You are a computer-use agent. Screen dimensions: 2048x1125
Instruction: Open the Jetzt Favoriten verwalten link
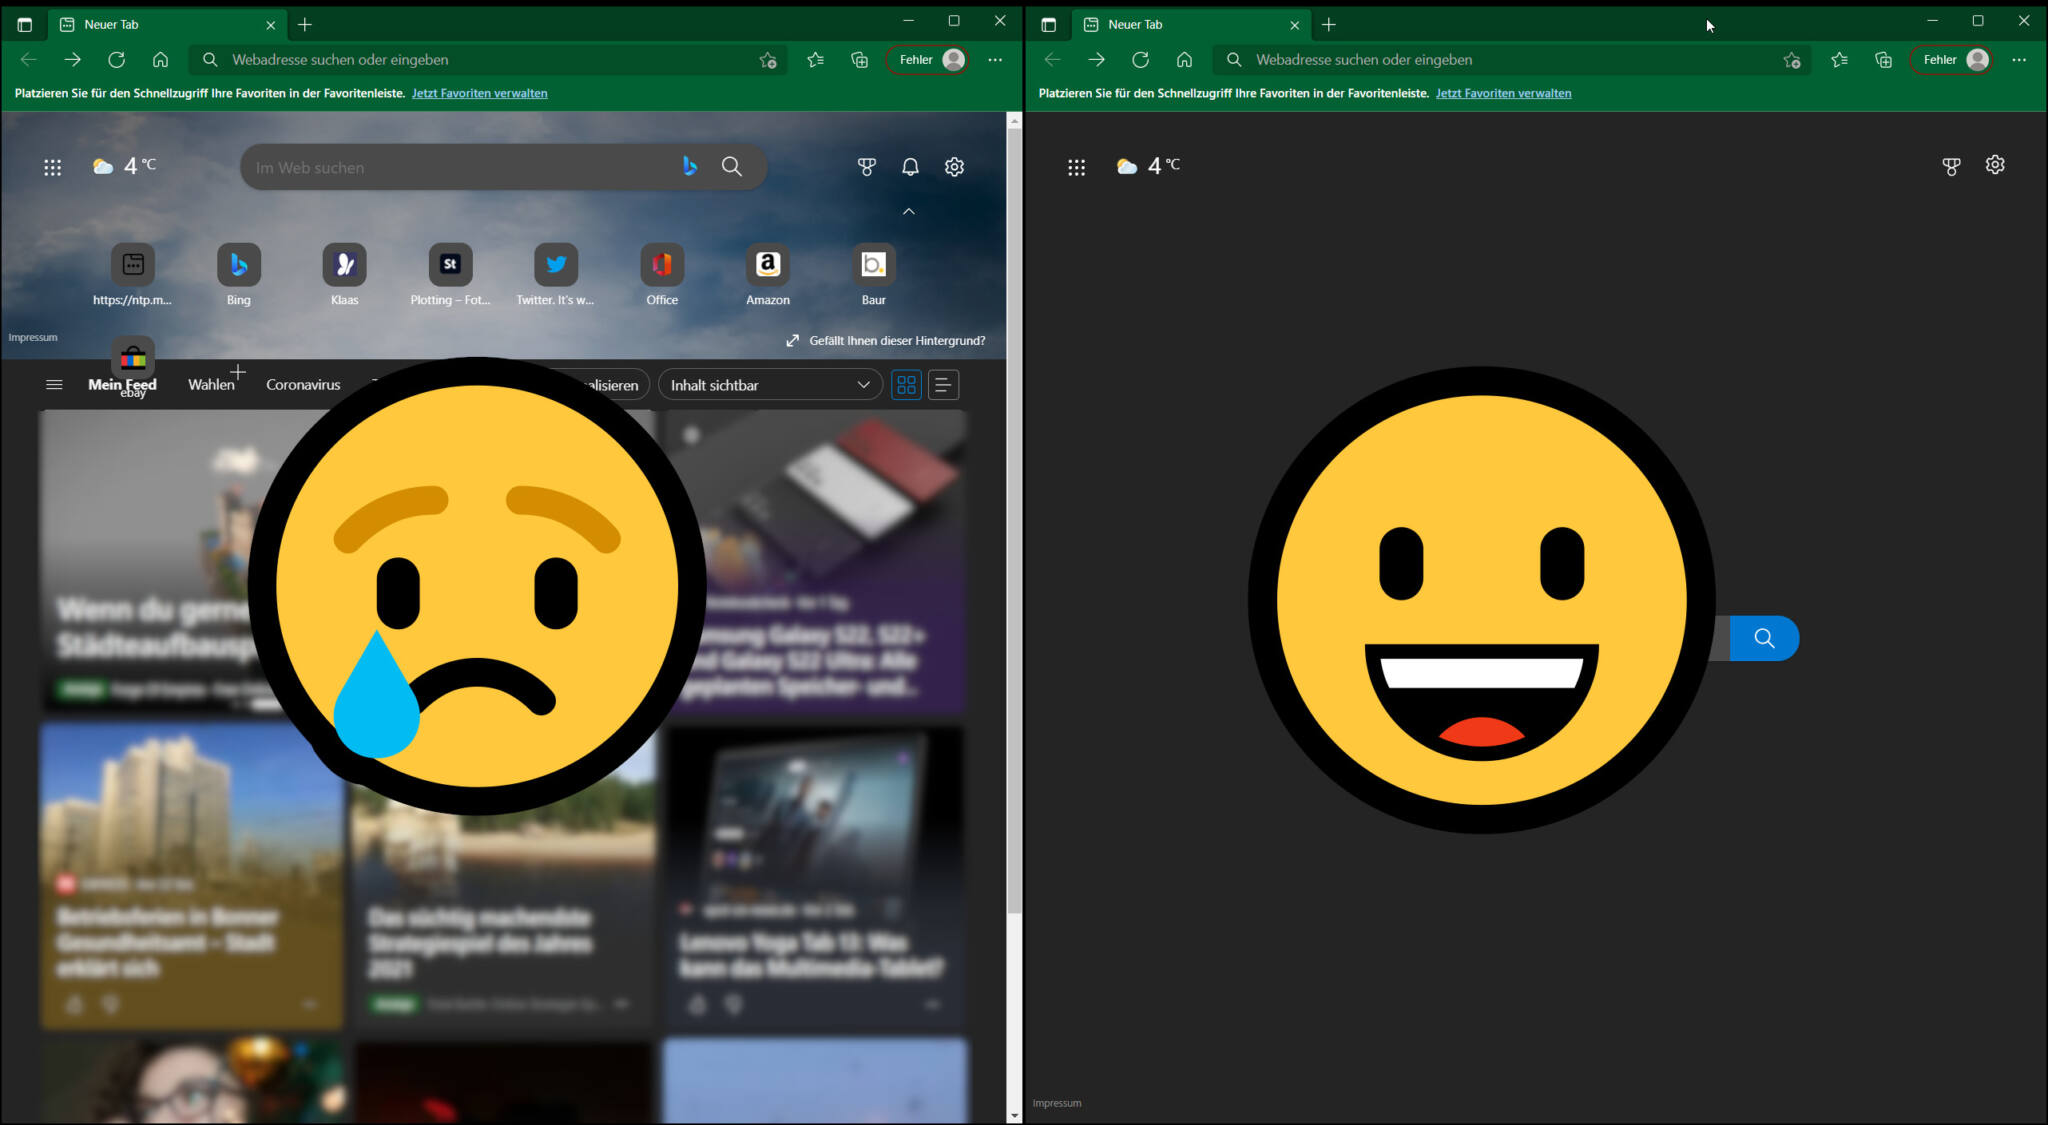(479, 92)
